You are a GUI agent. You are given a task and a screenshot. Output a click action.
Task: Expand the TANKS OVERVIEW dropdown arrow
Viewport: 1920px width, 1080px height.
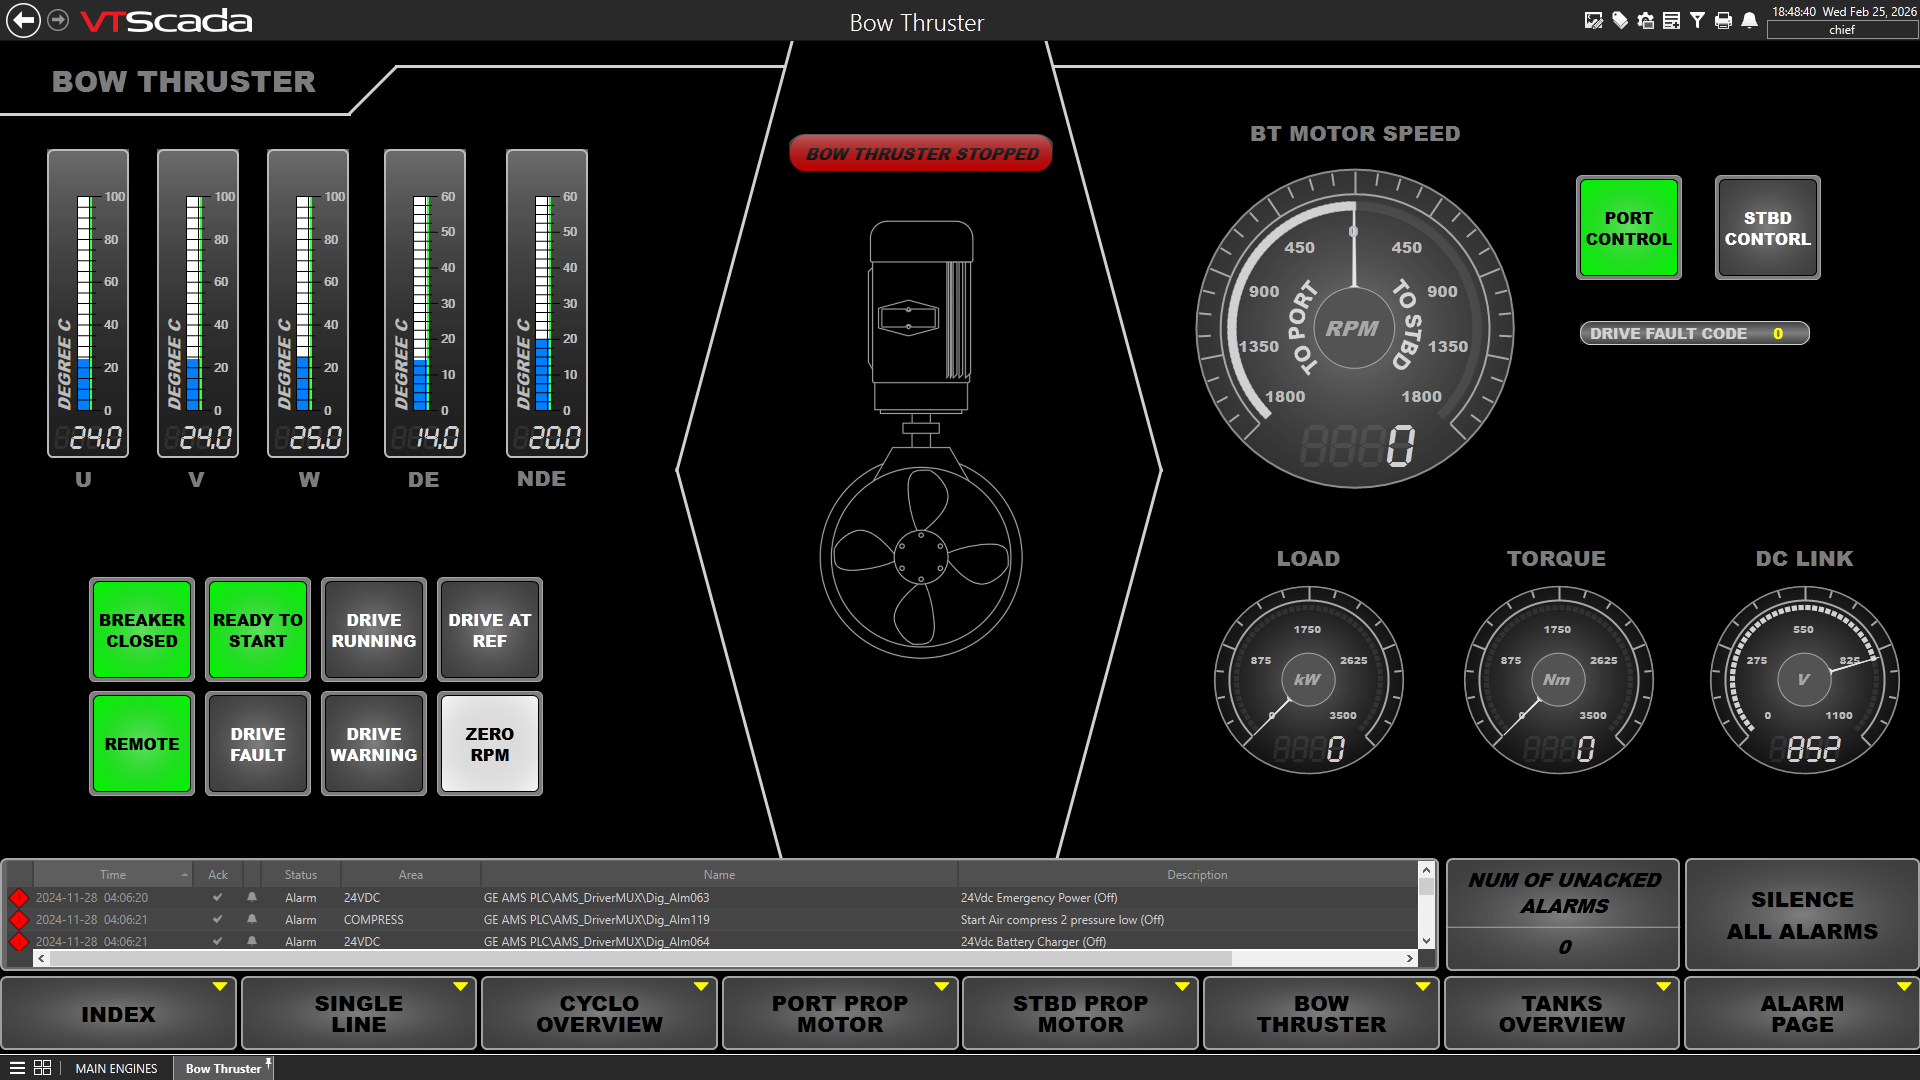(1664, 987)
